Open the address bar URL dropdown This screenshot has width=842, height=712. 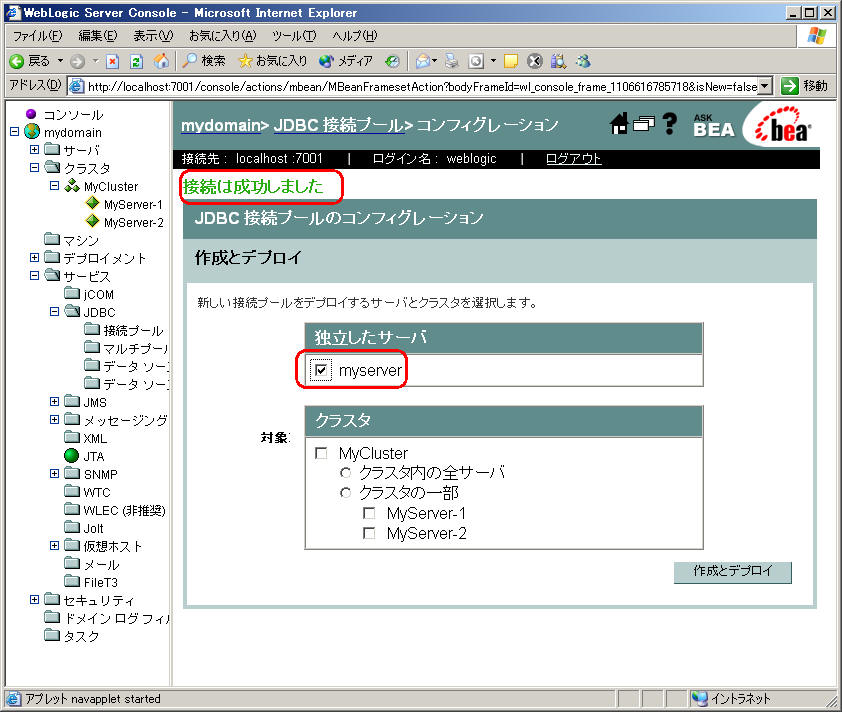(x=765, y=86)
